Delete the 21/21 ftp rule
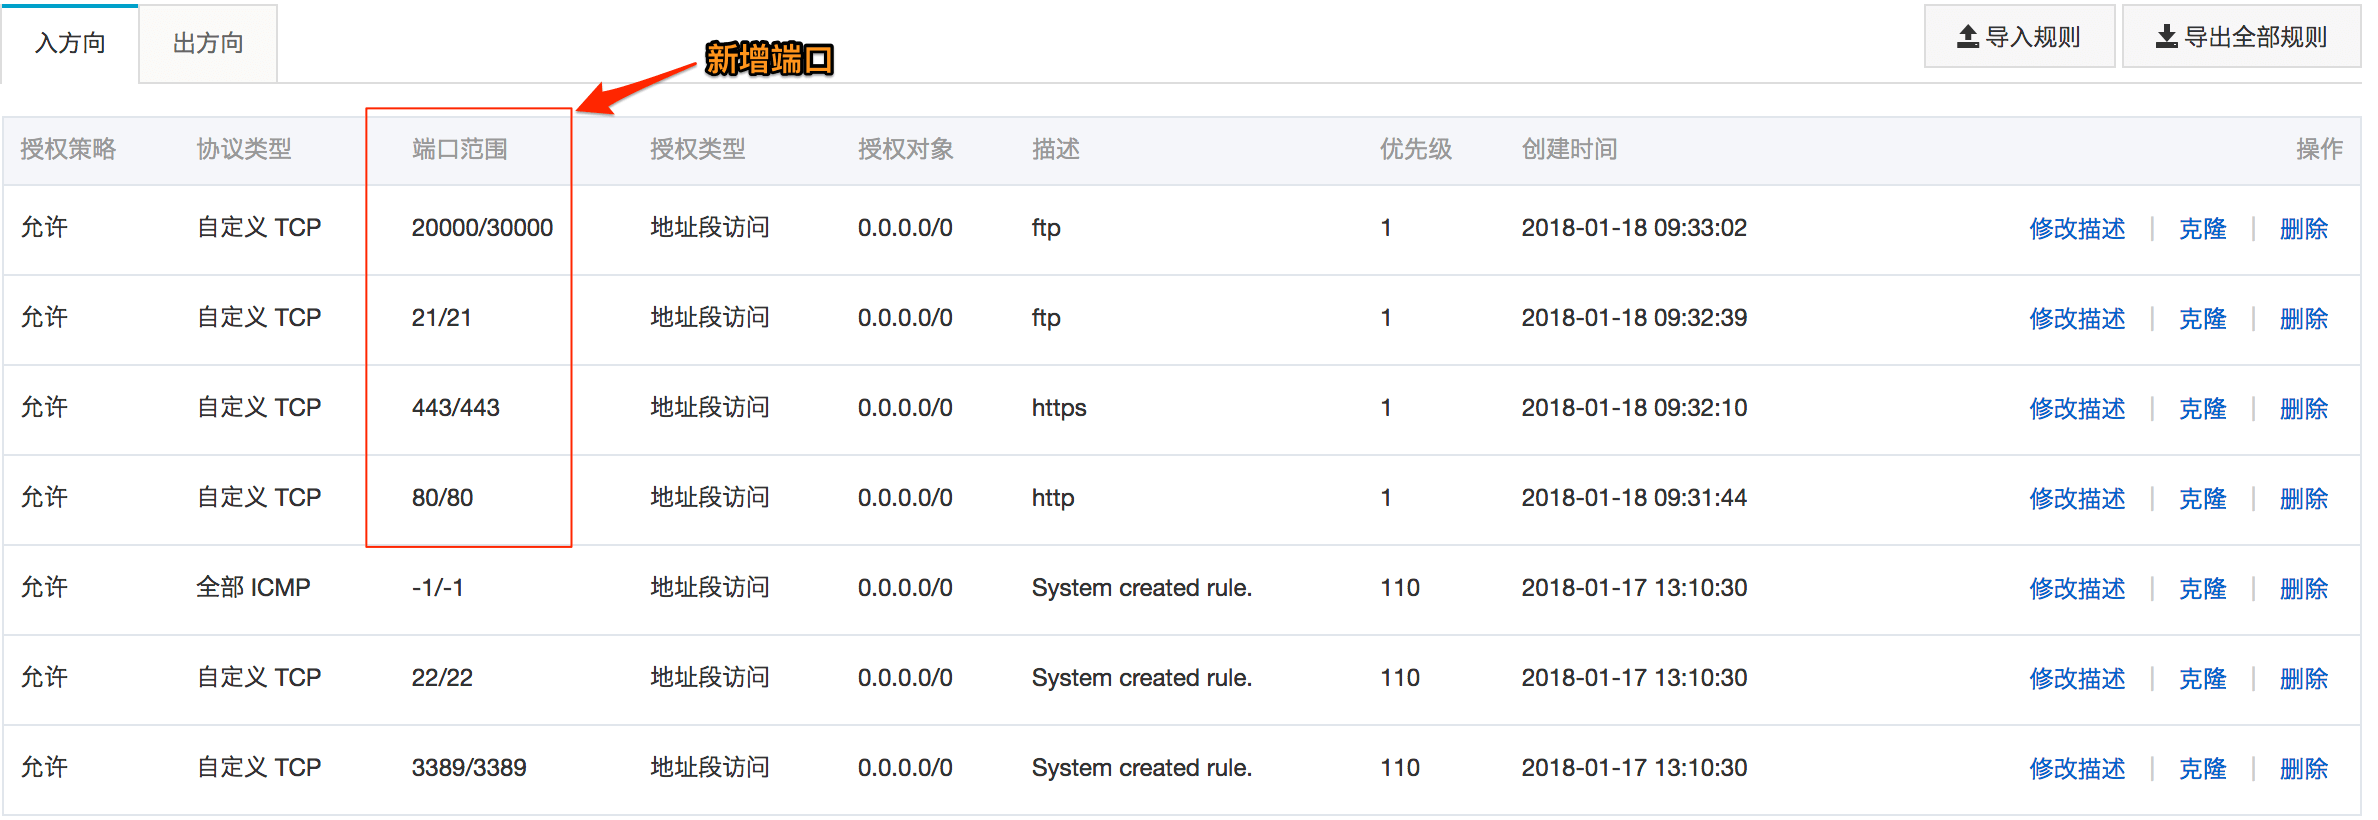This screenshot has width=2378, height=820. point(2303,318)
